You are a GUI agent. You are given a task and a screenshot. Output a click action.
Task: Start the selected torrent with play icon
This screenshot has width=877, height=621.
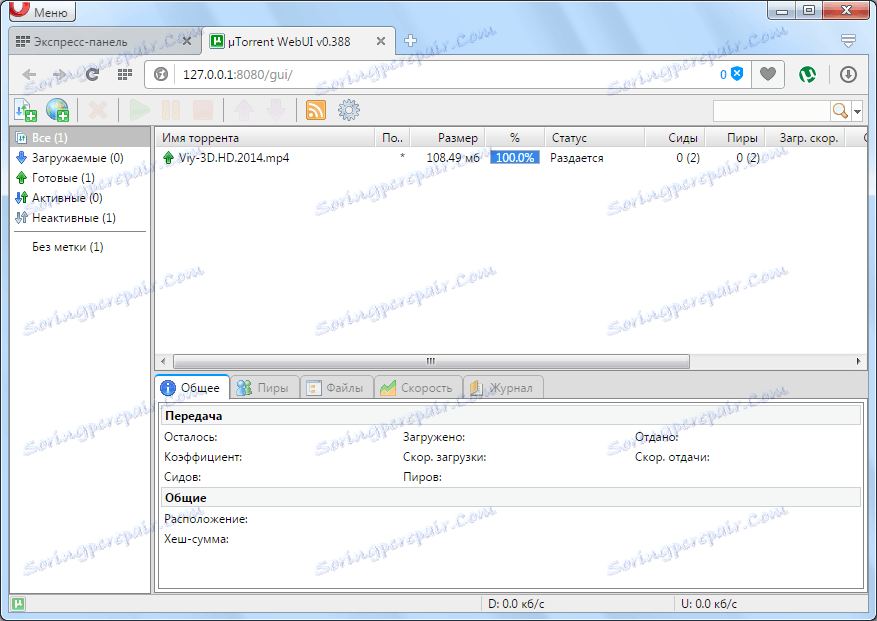point(139,110)
